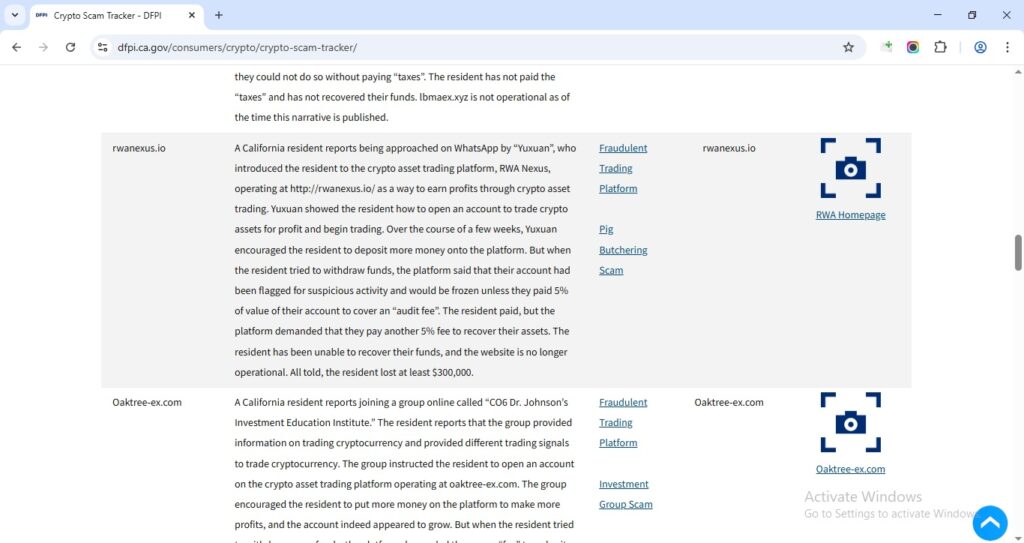1024x543 pixels.
Task: Click the vertical scrollbar thumb
Action: 1017,252
